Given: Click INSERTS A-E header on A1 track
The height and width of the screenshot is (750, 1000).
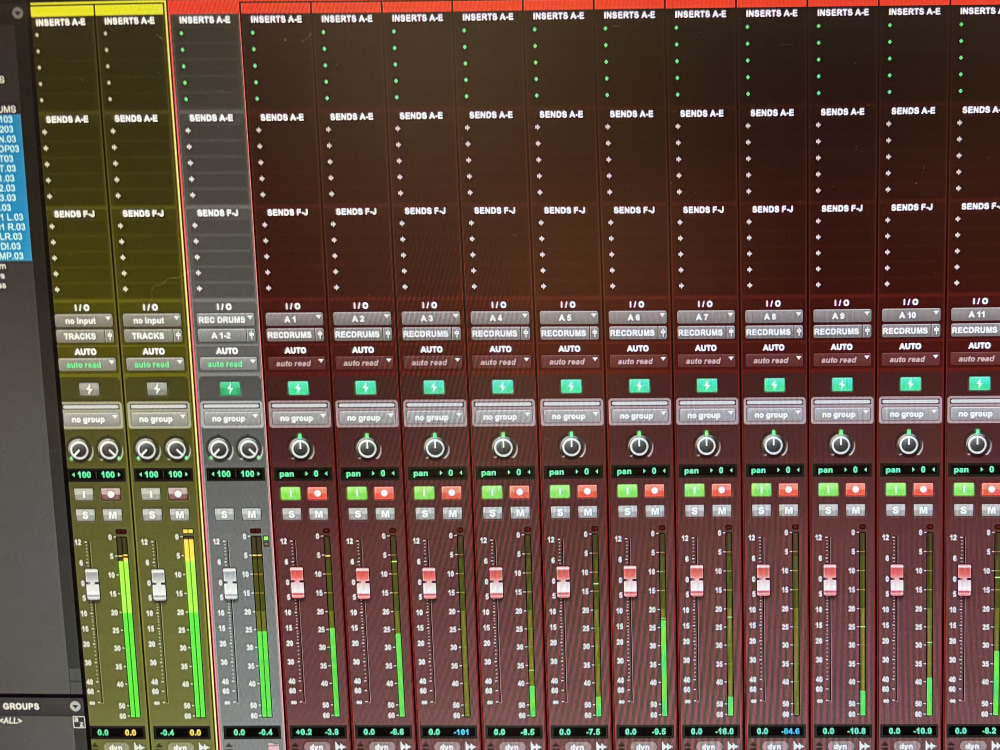Looking at the screenshot, I should coord(276,20).
